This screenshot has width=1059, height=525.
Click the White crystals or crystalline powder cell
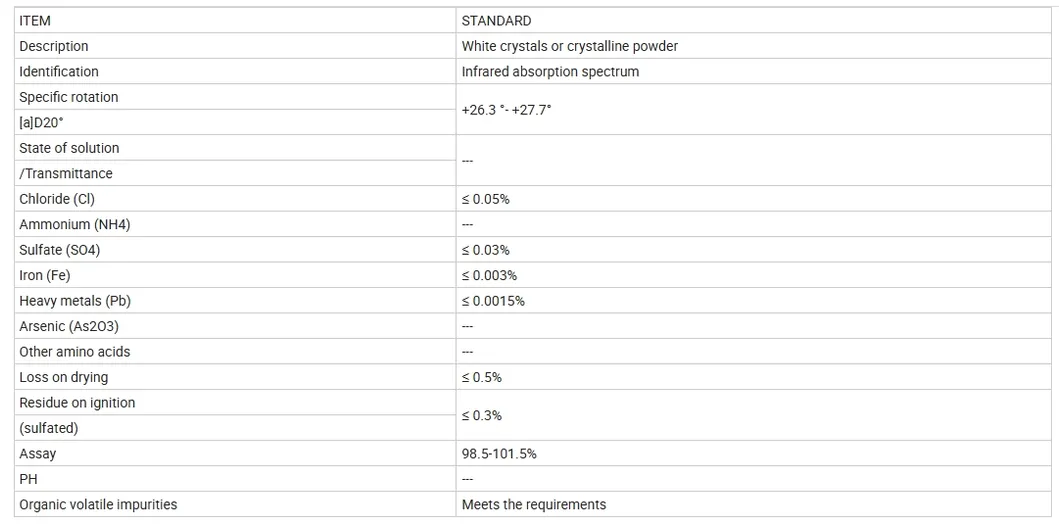pos(754,46)
